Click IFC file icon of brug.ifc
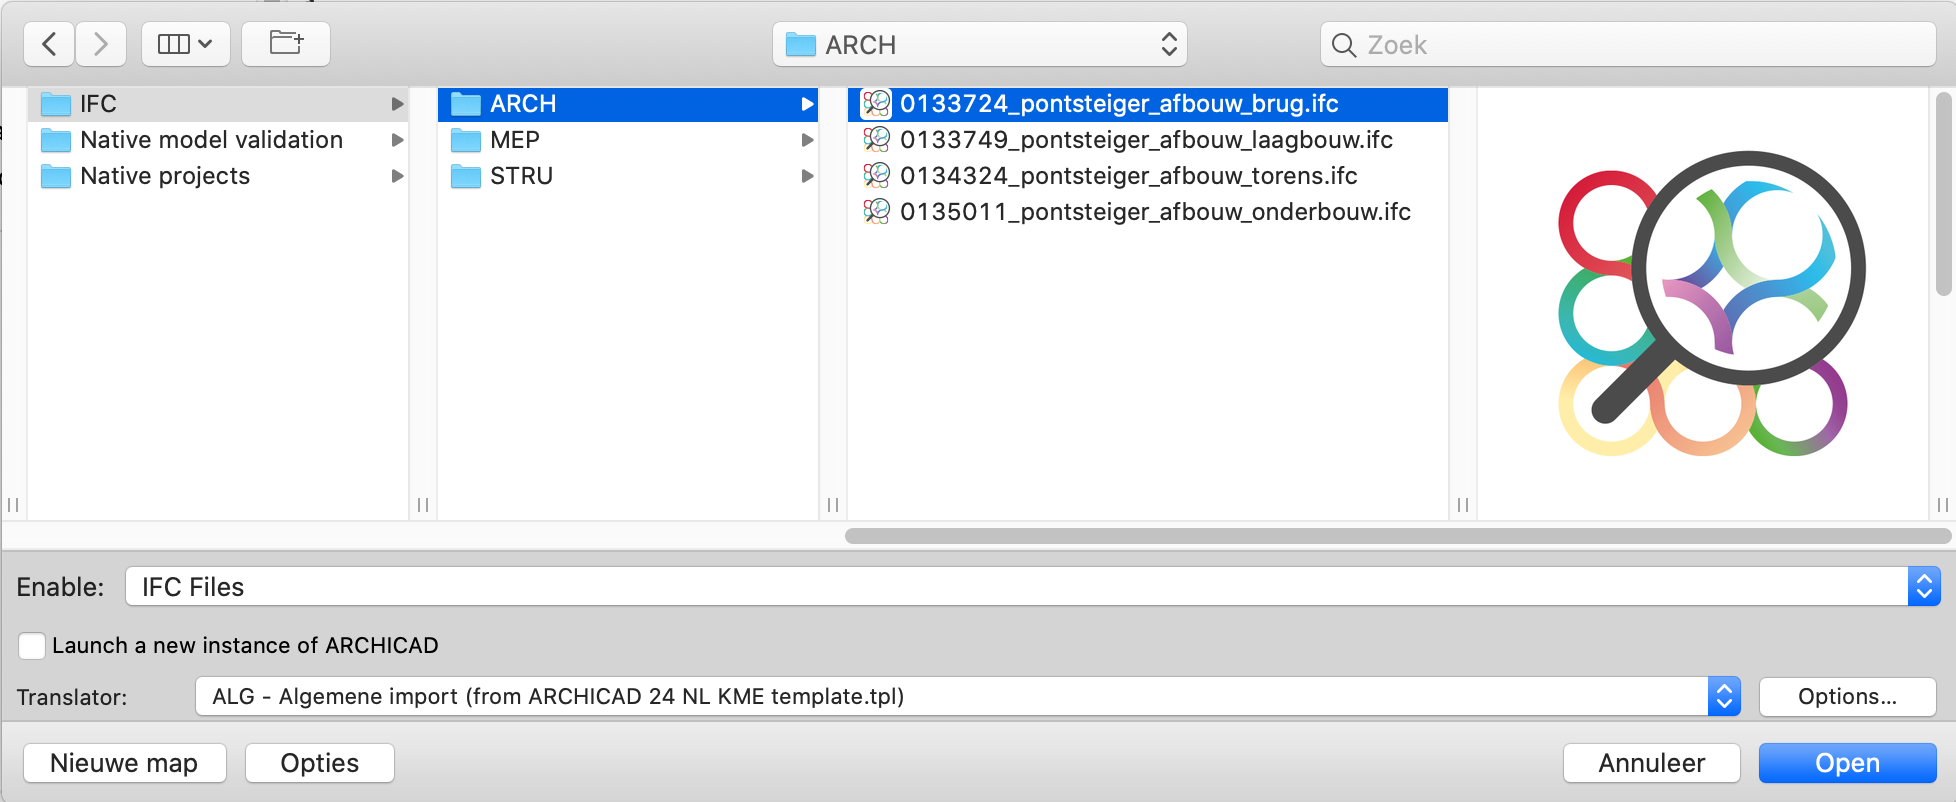Screen dimensions: 1956x802 876,103
